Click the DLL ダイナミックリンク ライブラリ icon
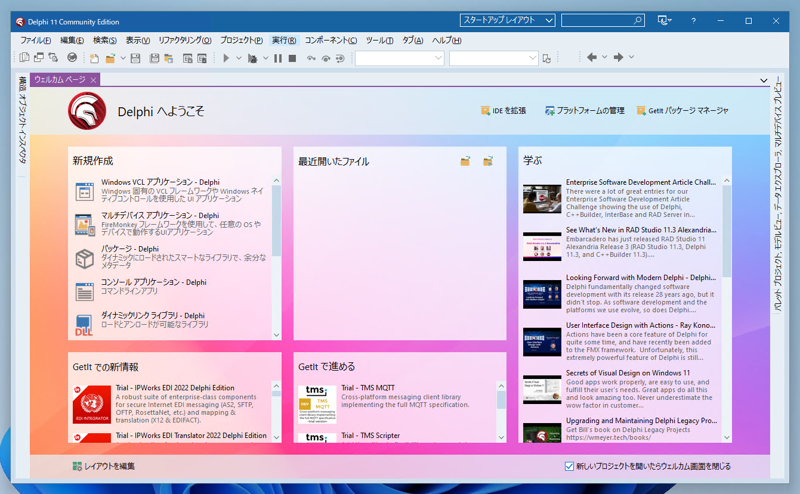Image resolution: width=800 pixels, height=494 pixels. point(84,325)
